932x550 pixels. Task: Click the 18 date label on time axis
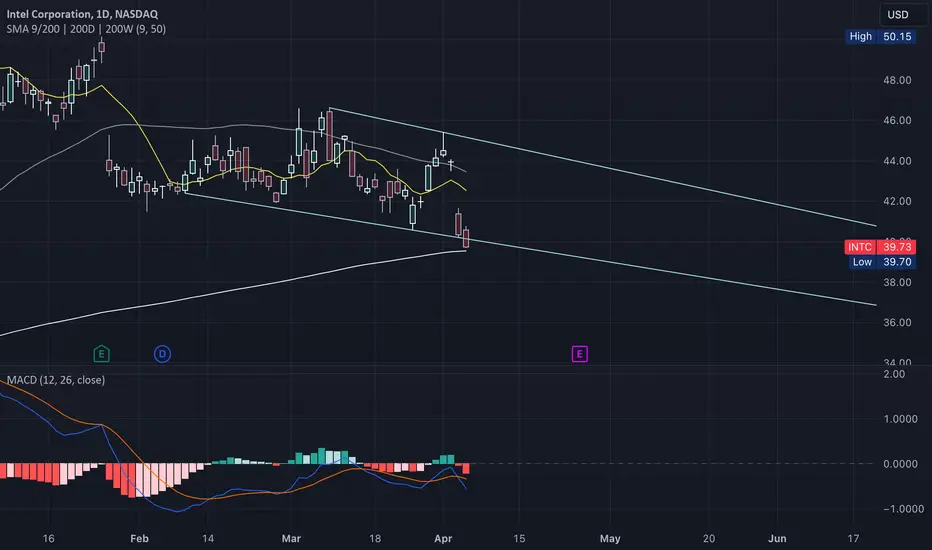pyautogui.click(x=374, y=538)
